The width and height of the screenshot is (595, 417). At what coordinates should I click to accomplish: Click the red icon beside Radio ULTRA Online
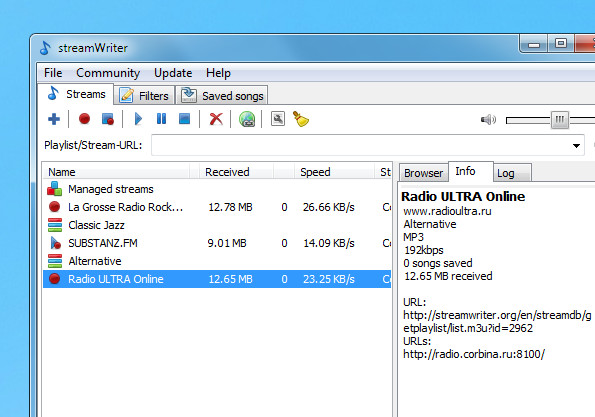(x=55, y=279)
